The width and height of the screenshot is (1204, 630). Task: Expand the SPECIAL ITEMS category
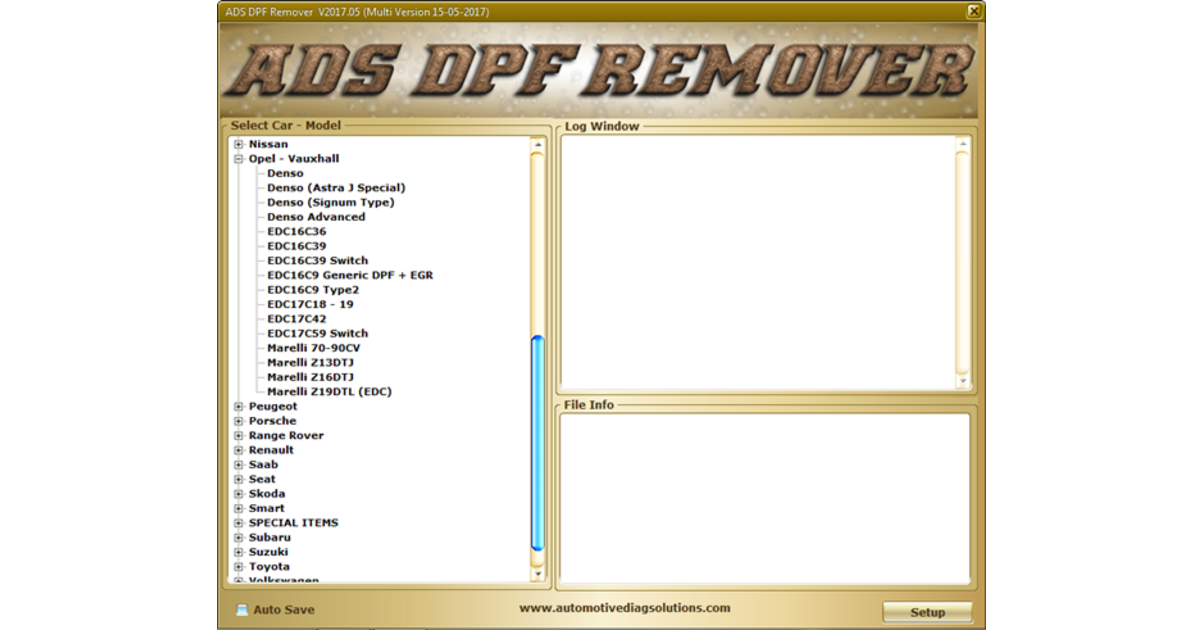237,522
